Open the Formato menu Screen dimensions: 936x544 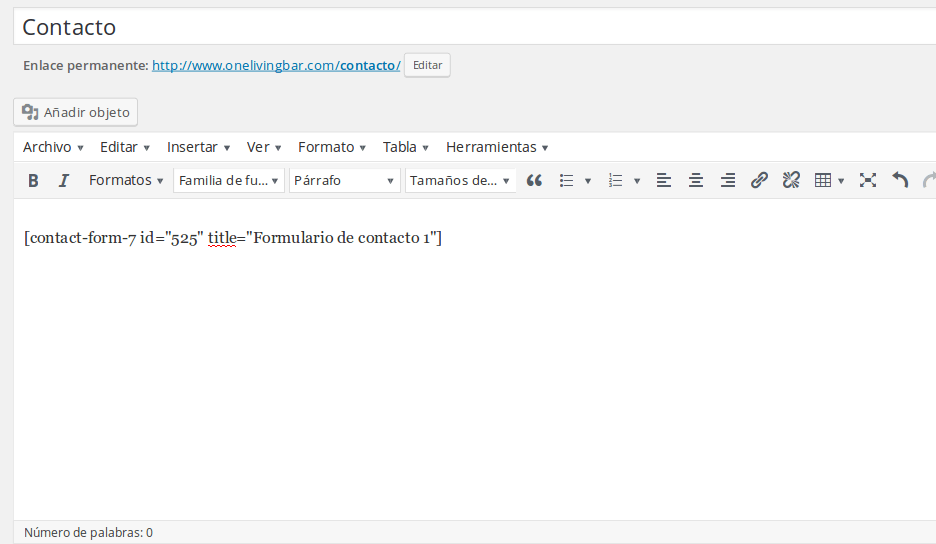click(x=332, y=147)
